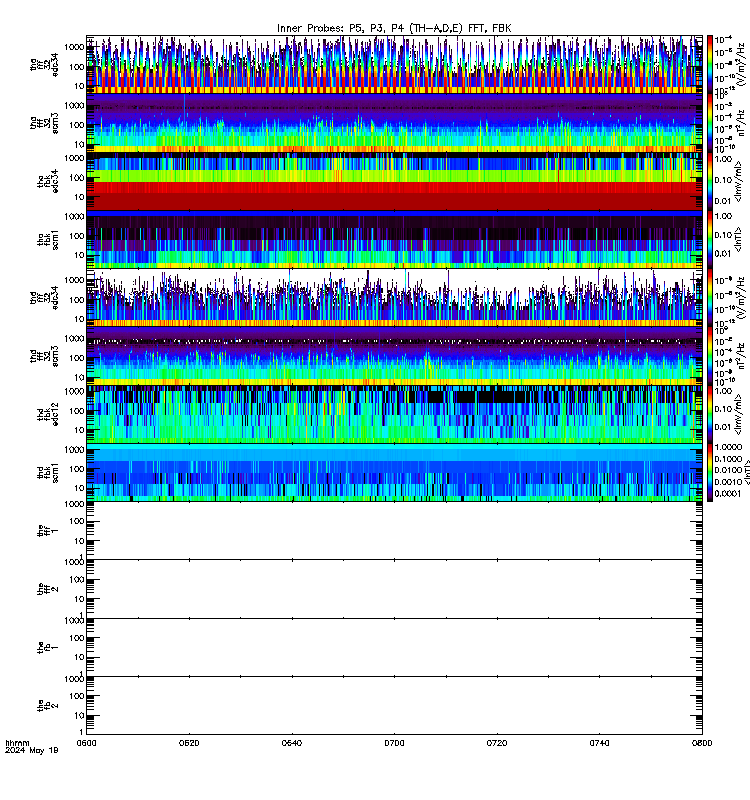750x800 pixels.
Task: Click the 'tha fbk edc34' panel label
Action: pos(48,181)
